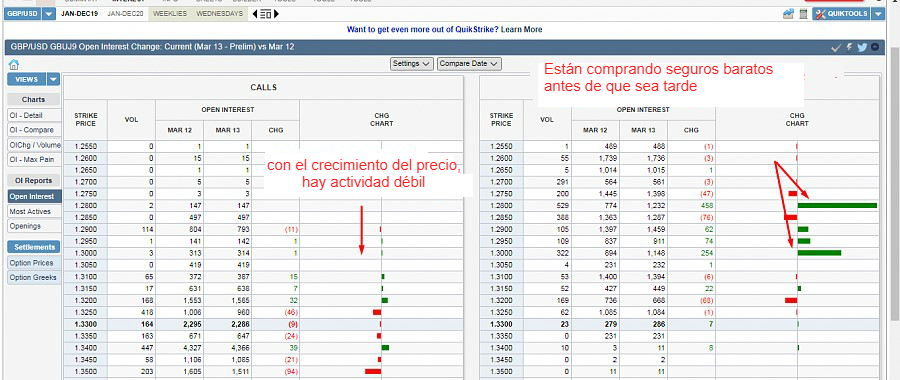
Task: Follow the Learn More QuikStrike link
Action: (x=521, y=29)
